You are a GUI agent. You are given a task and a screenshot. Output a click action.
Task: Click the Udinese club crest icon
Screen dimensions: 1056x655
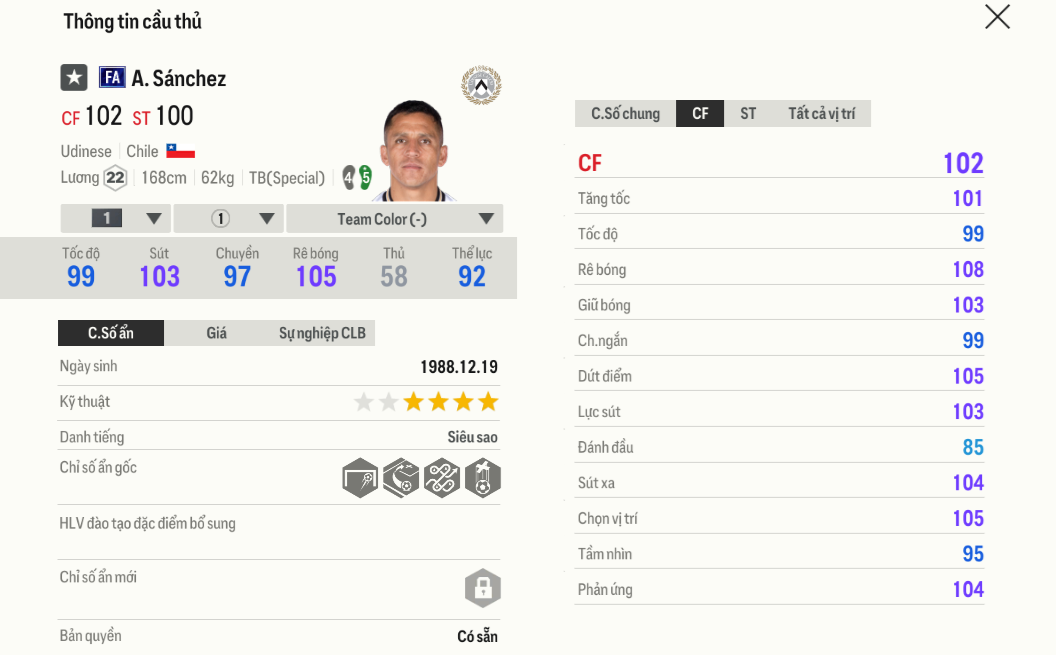click(481, 86)
